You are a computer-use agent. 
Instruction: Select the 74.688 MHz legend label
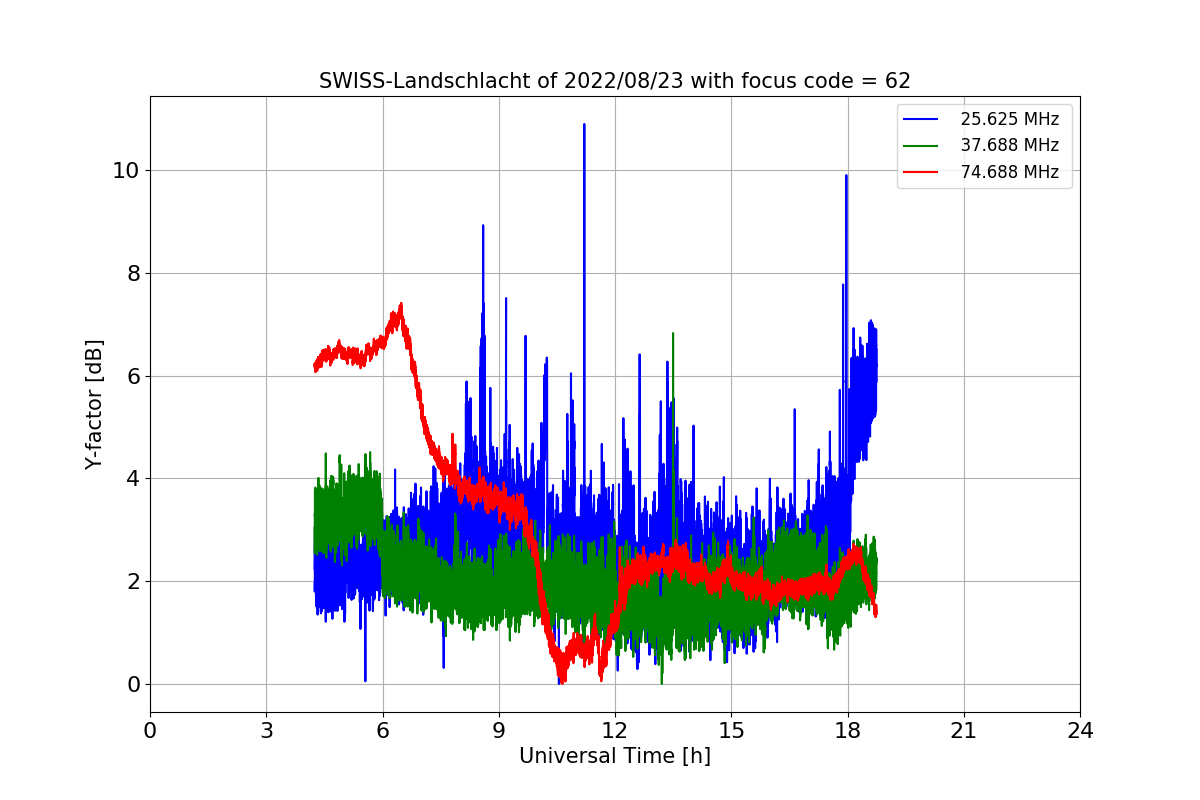[1009, 172]
